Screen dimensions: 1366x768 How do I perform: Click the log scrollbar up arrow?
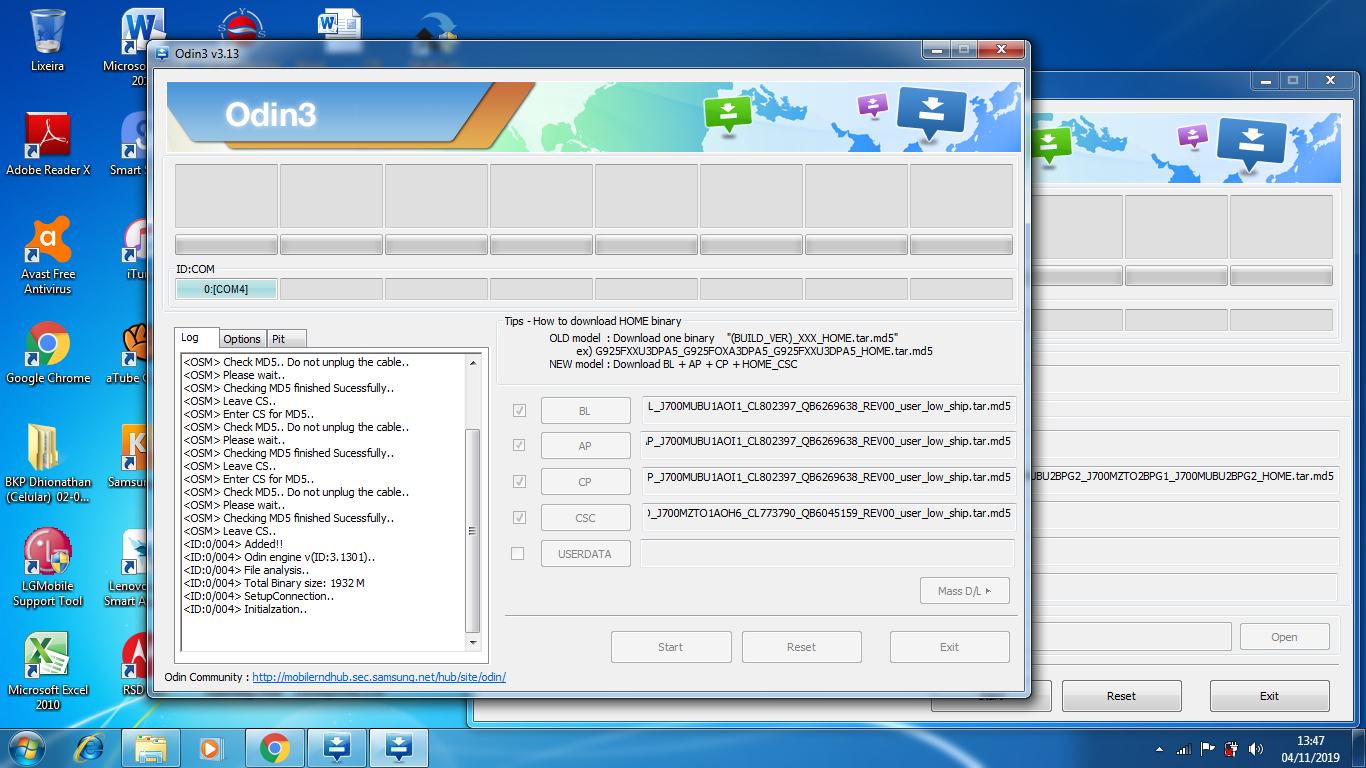[x=473, y=362]
